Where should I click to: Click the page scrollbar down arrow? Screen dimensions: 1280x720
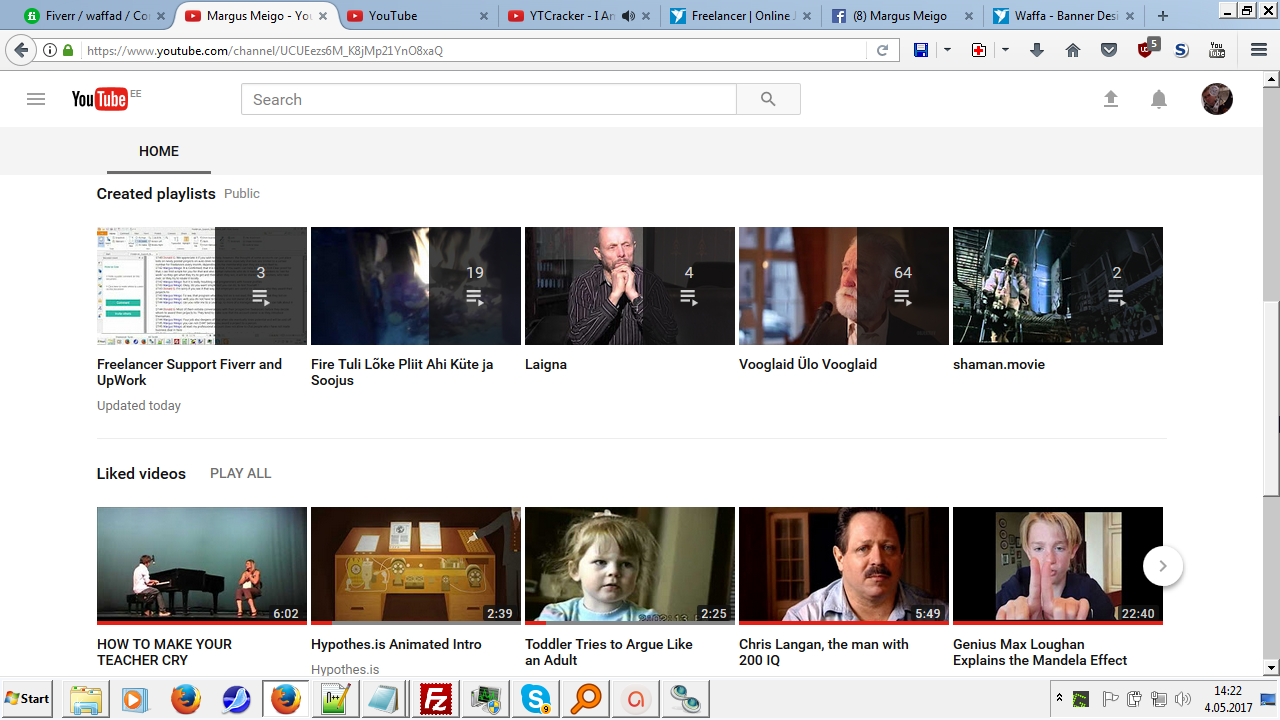pos(1272,667)
